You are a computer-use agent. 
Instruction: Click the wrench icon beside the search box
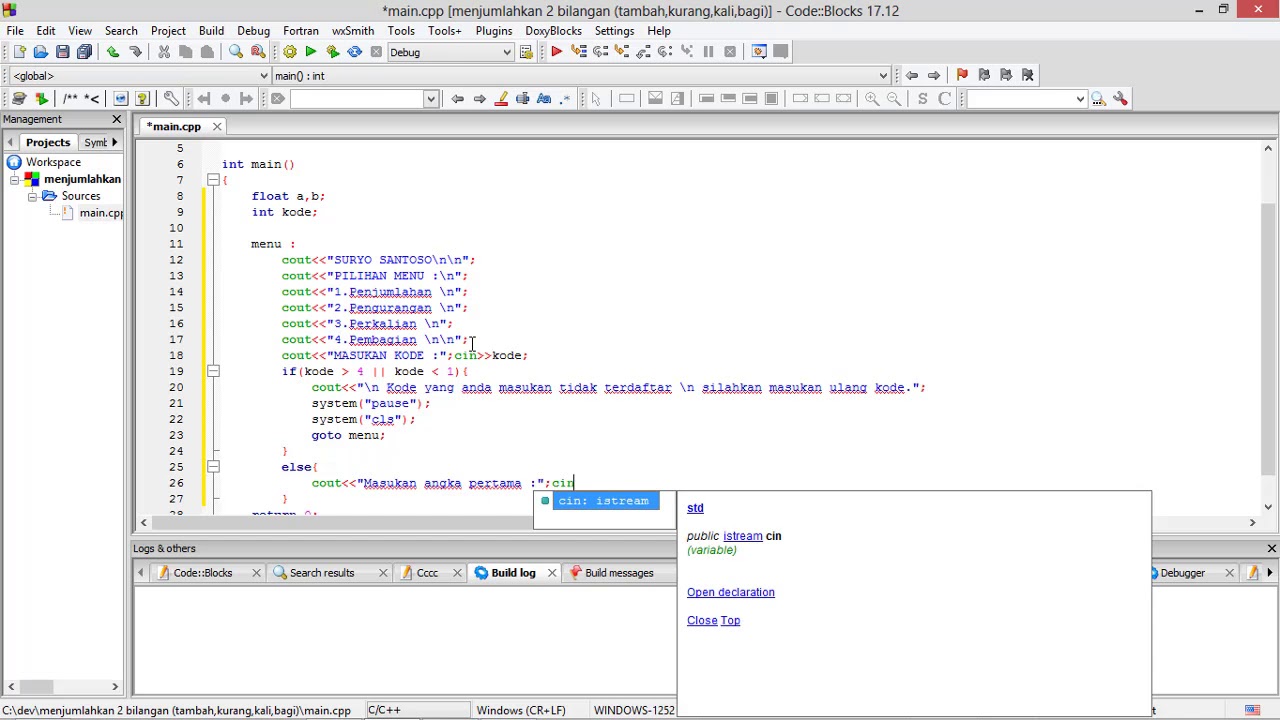point(1120,98)
